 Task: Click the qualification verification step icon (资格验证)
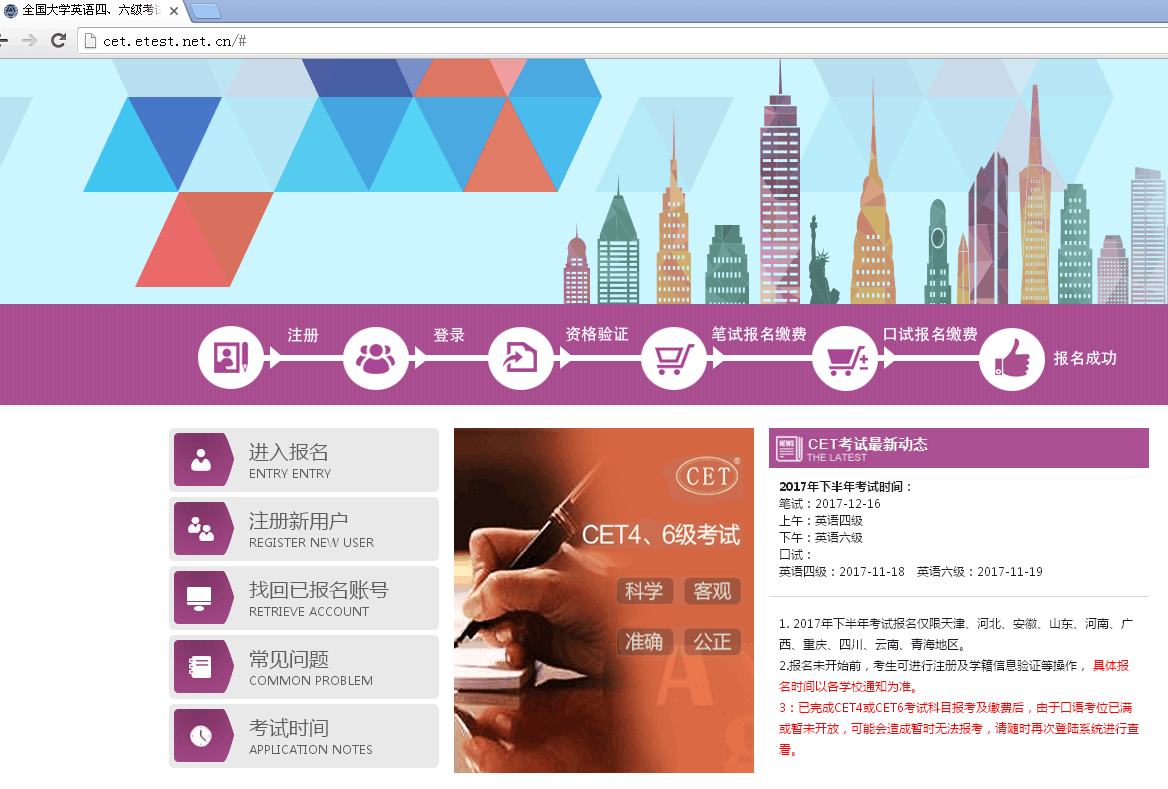(x=521, y=358)
